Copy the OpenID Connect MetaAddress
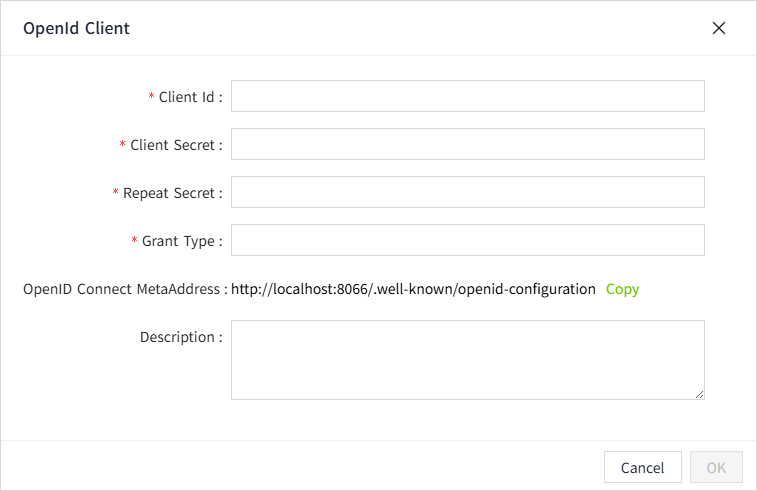Screen dimensions: 757x491 point(622,289)
